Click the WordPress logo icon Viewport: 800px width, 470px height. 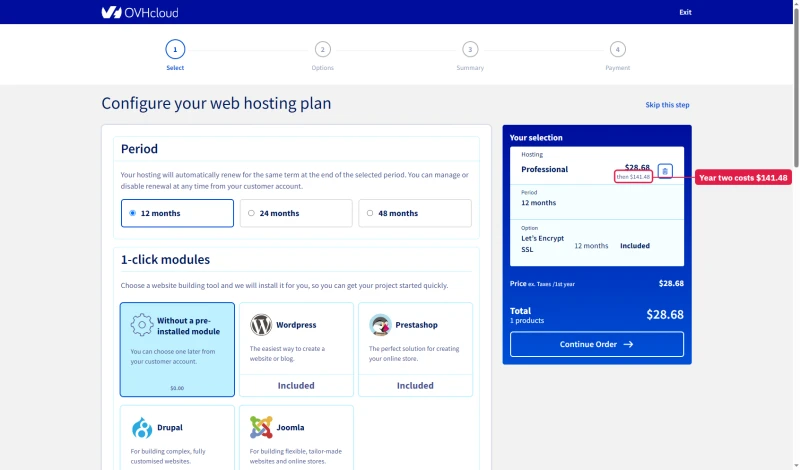coord(261,325)
